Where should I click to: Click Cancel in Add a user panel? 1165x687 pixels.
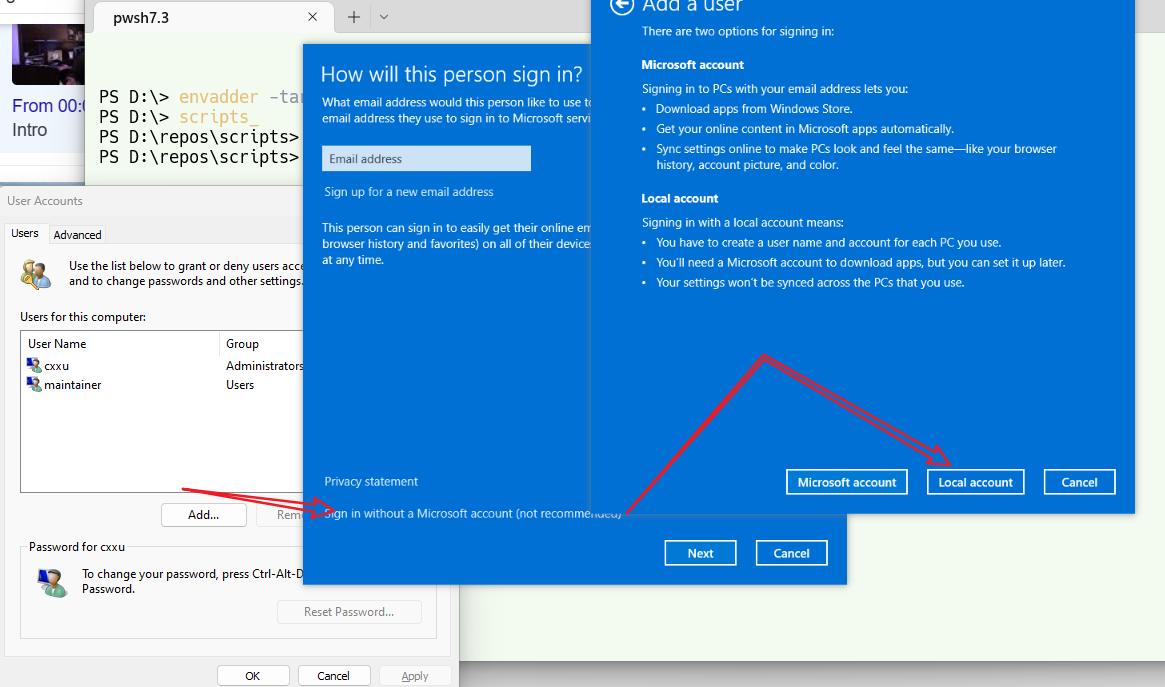[1080, 482]
